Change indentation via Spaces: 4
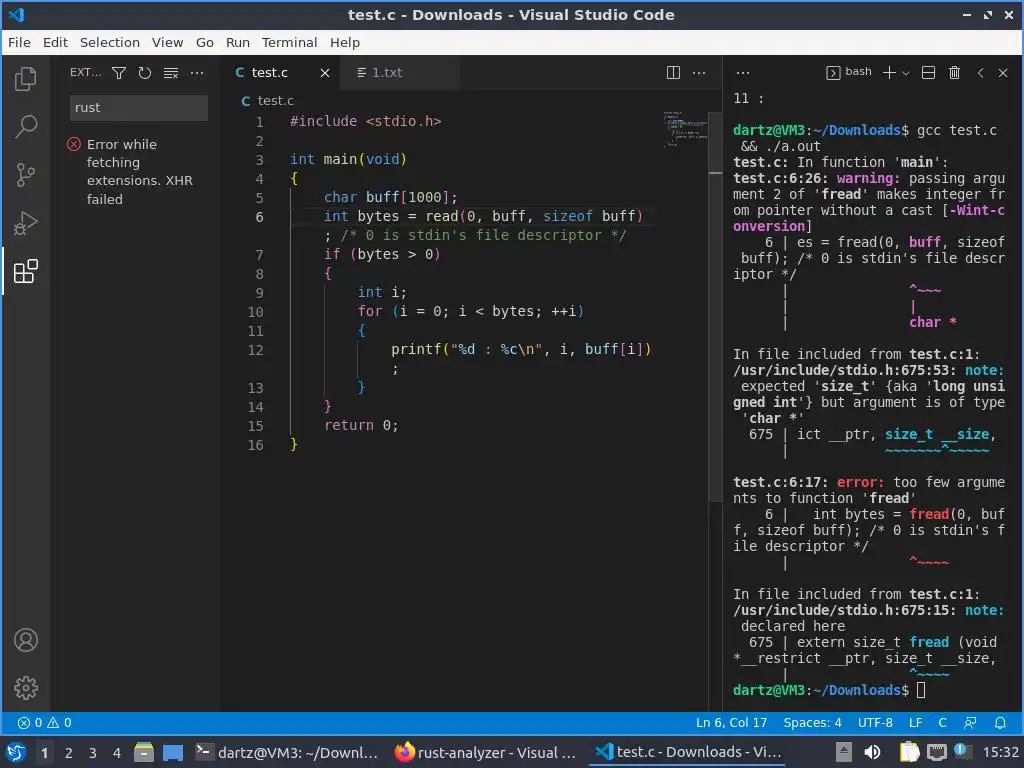The image size is (1024, 768). coord(812,722)
